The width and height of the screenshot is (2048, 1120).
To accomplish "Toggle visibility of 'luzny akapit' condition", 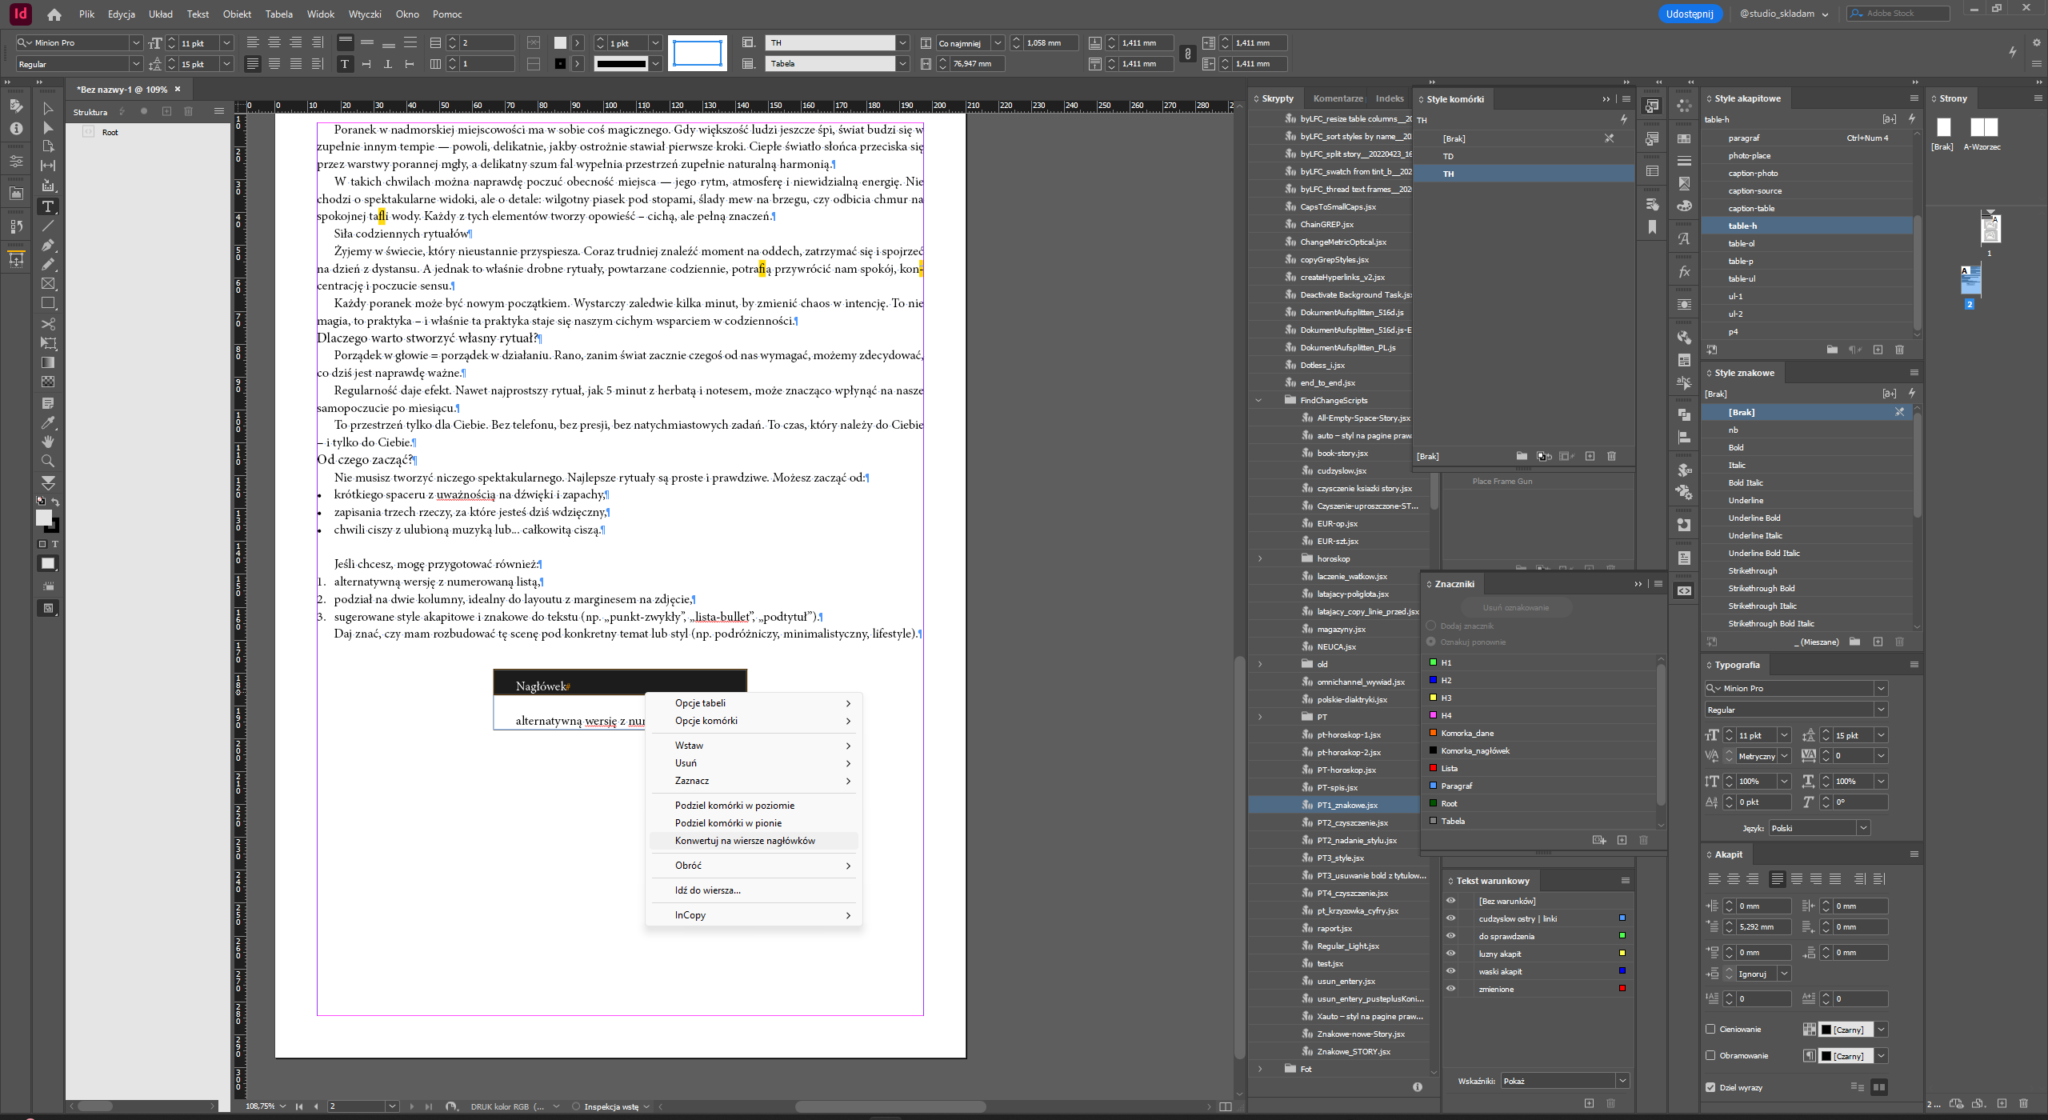I will click(1451, 954).
